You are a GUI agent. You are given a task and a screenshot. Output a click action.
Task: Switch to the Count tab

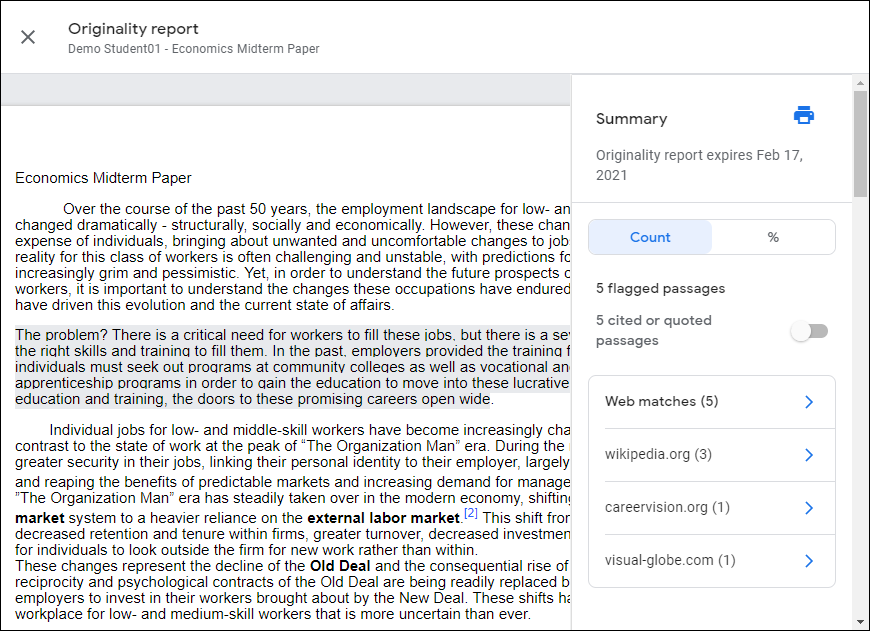pos(650,237)
